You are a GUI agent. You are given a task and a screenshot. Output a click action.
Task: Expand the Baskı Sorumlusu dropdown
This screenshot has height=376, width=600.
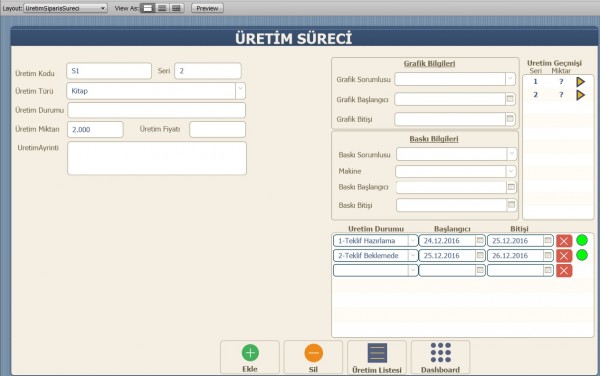click(512, 154)
